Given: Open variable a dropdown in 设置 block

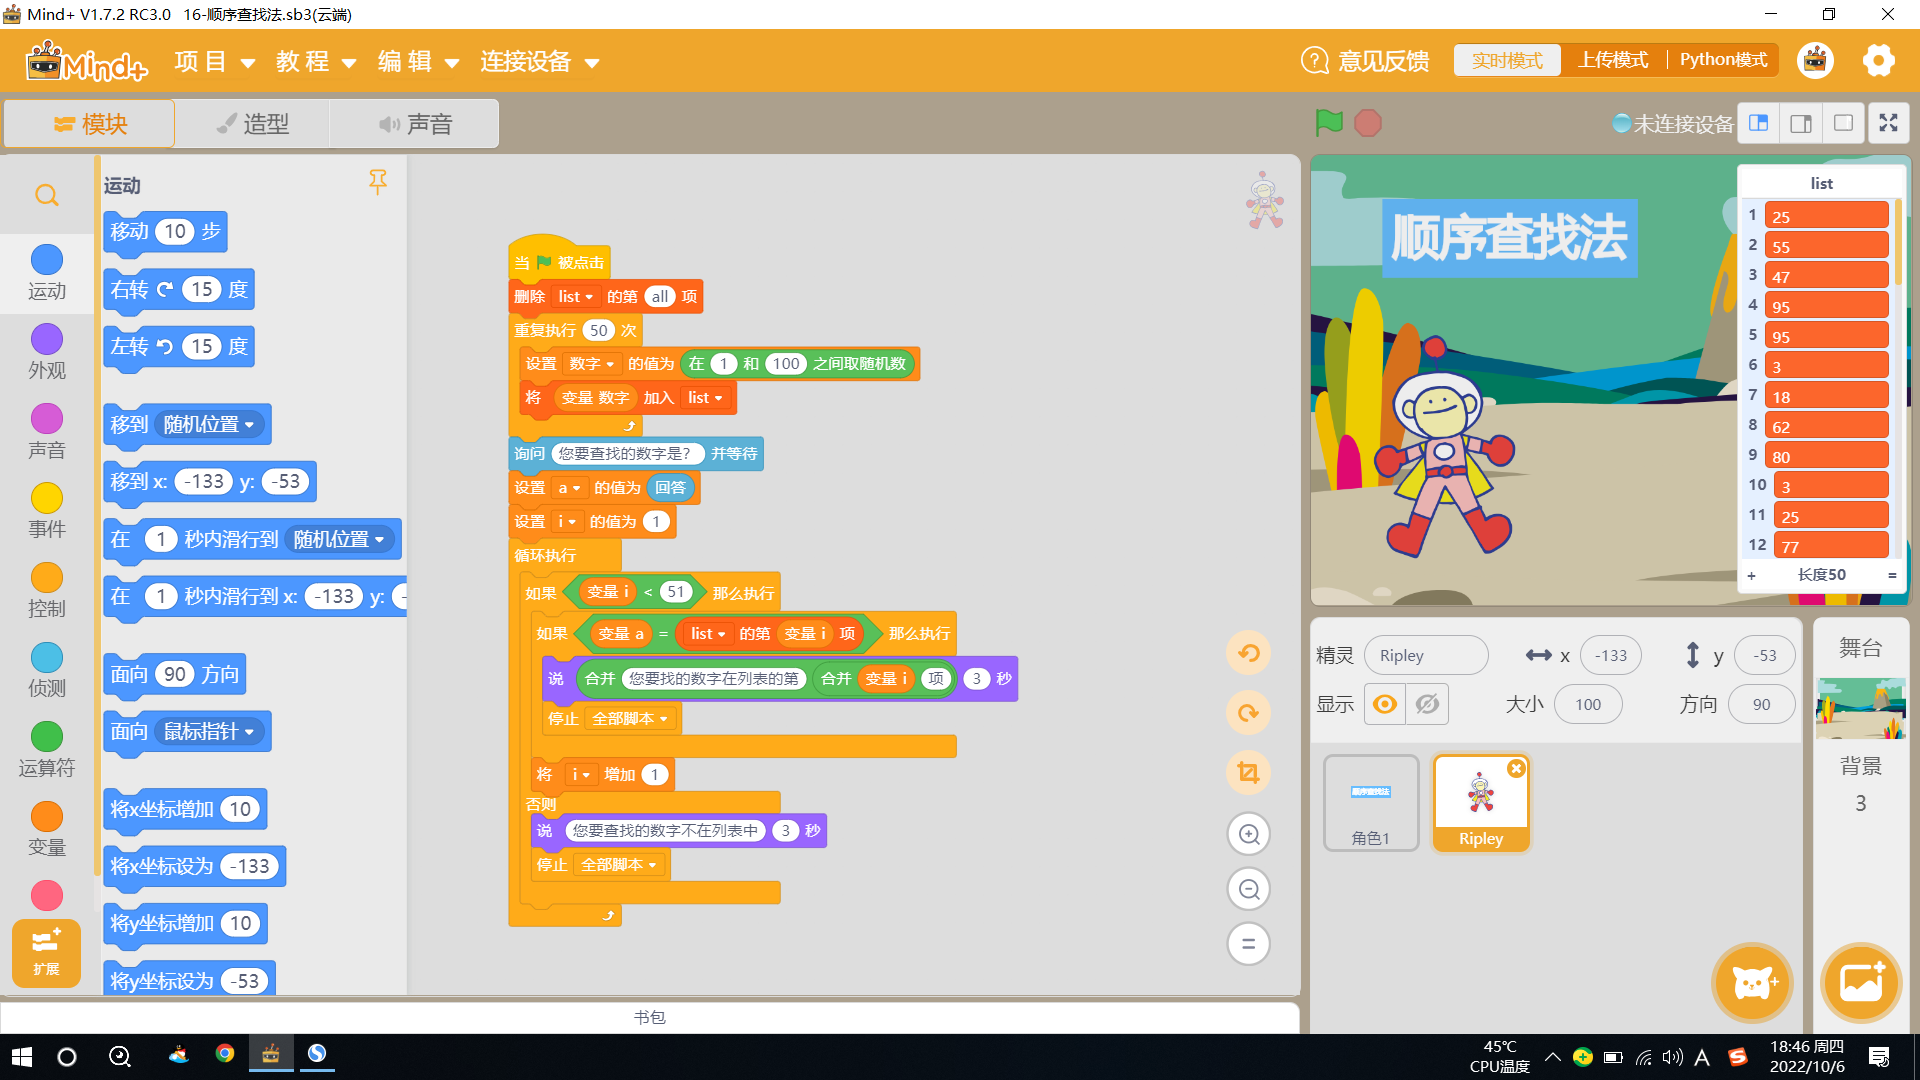Looking at the screenshot, I should click(x=569, y=488).
